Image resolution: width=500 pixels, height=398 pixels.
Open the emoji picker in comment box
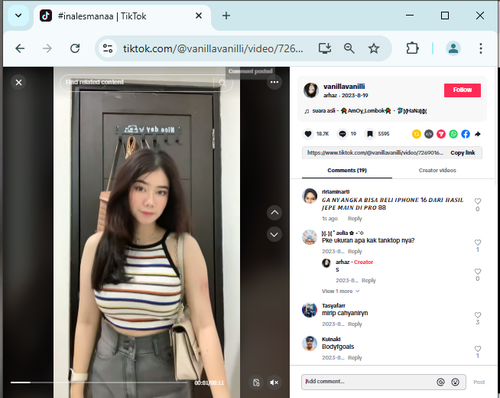pos(455,382)
